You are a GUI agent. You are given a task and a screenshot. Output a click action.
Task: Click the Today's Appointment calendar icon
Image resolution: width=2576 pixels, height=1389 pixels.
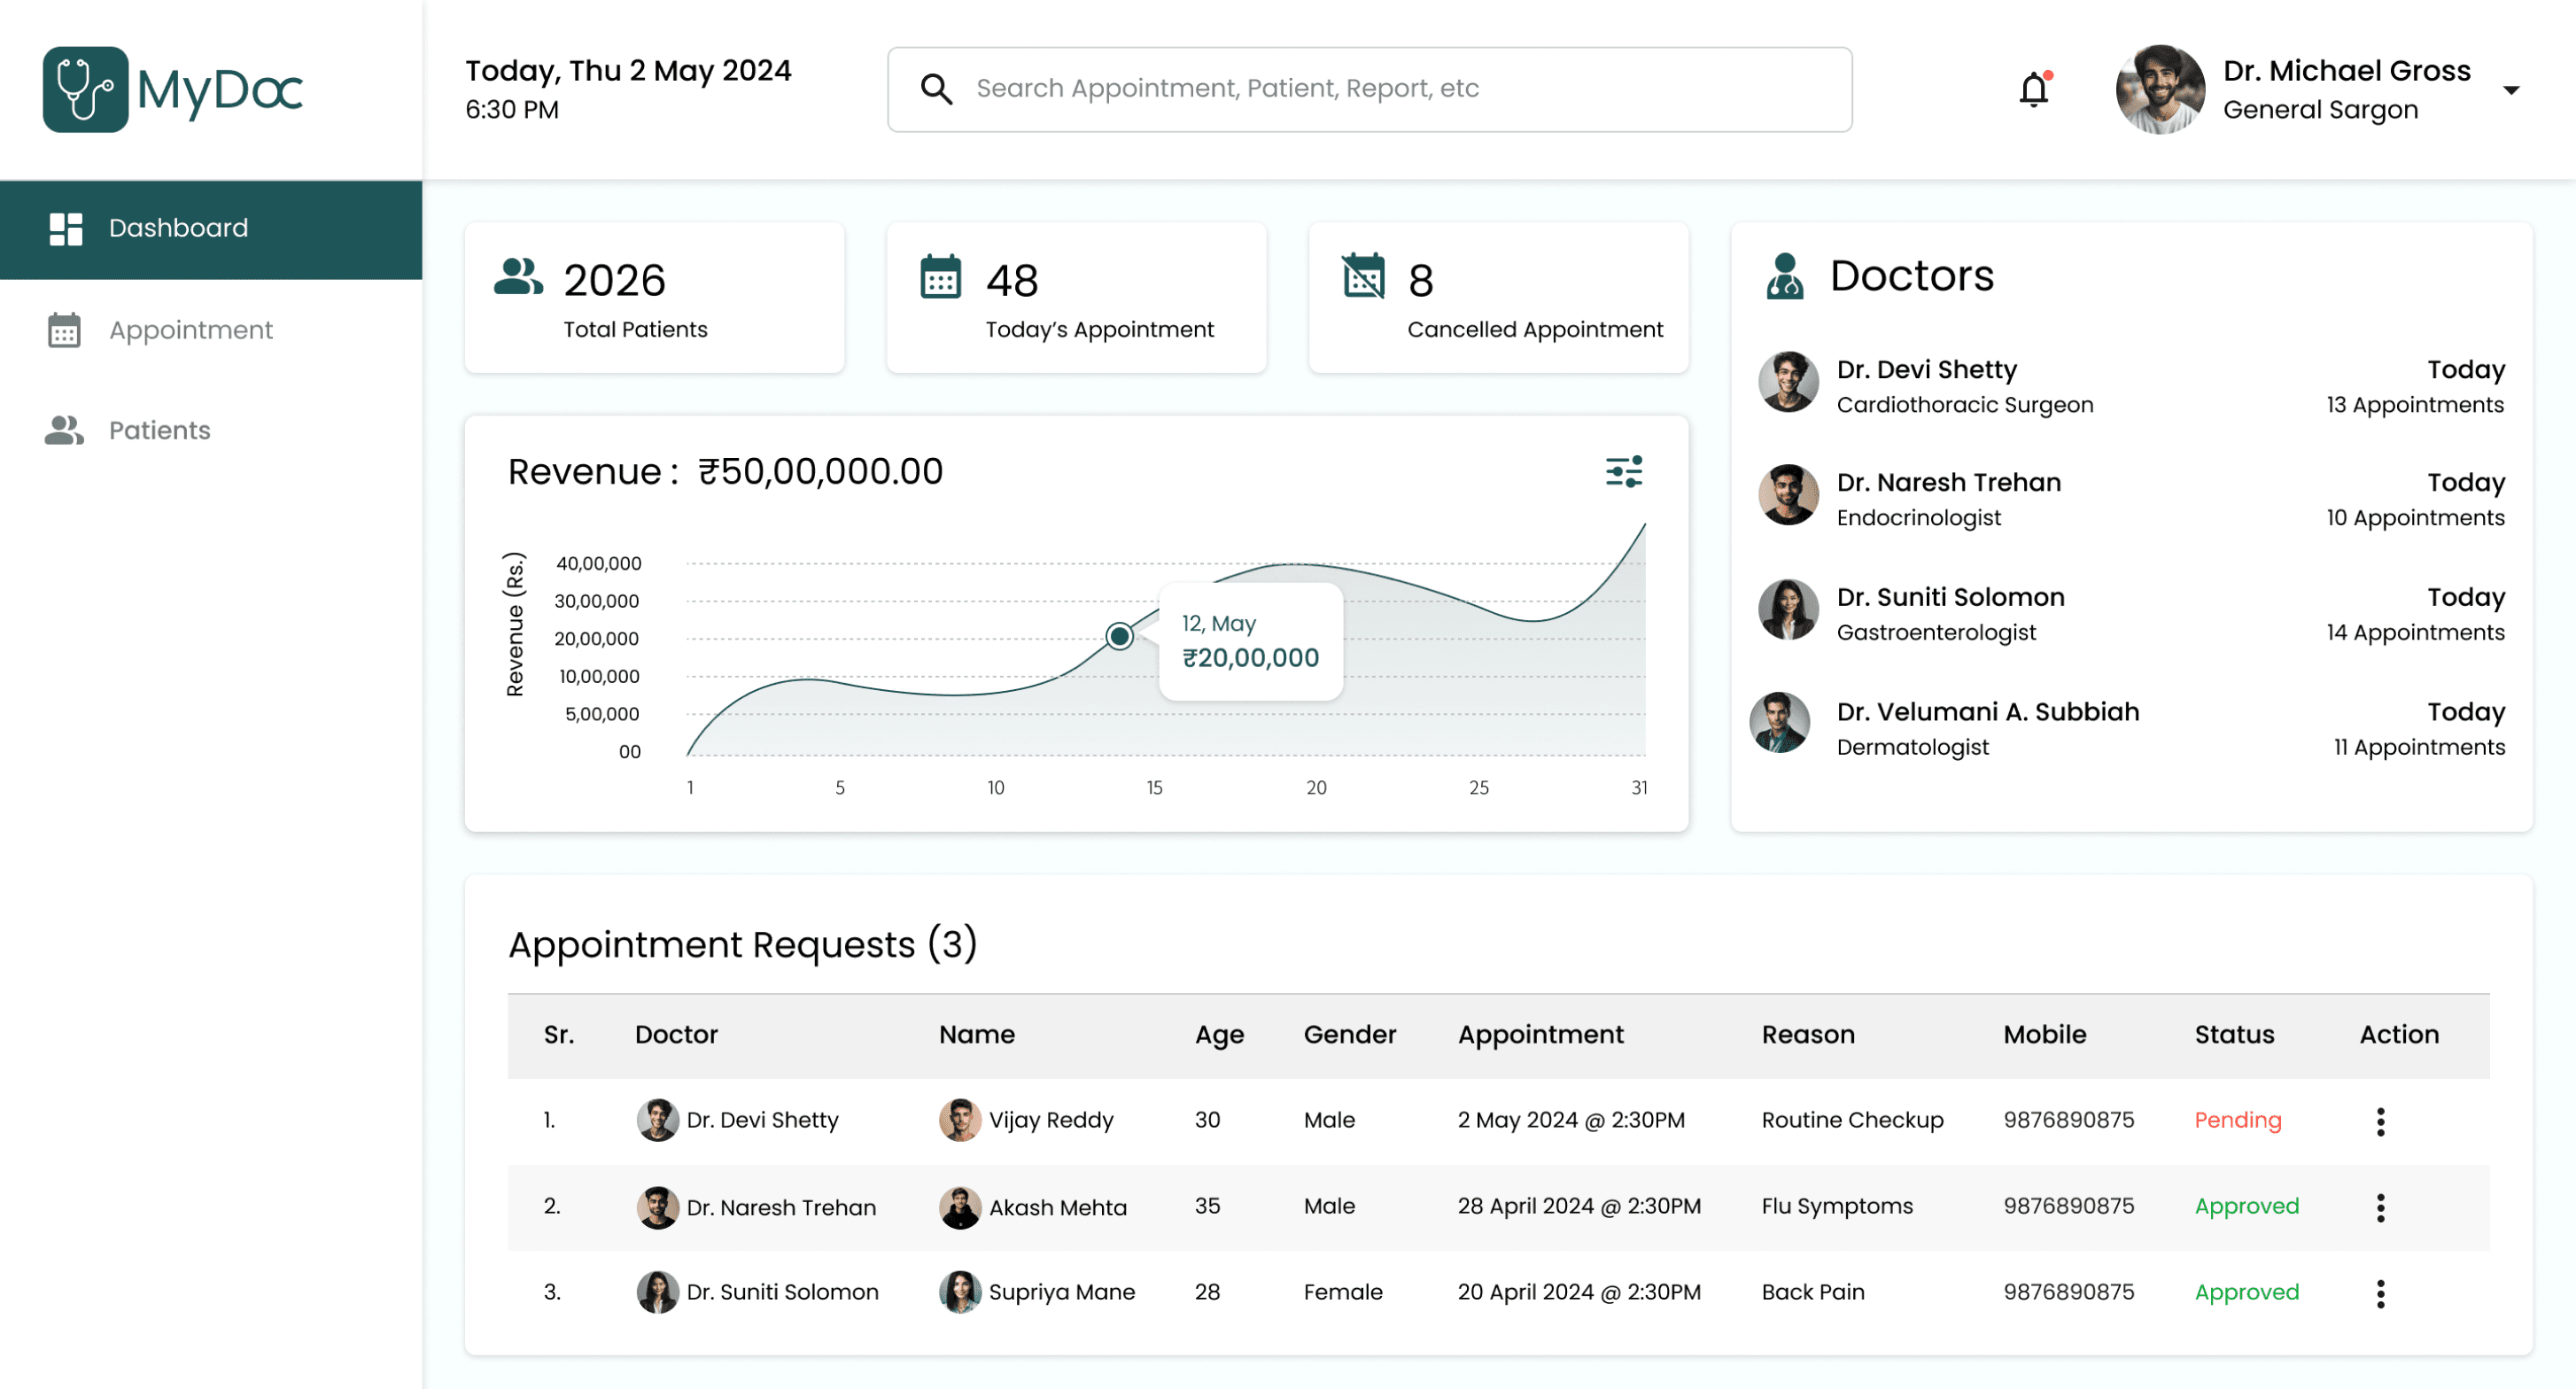click(x=939, y=277)
